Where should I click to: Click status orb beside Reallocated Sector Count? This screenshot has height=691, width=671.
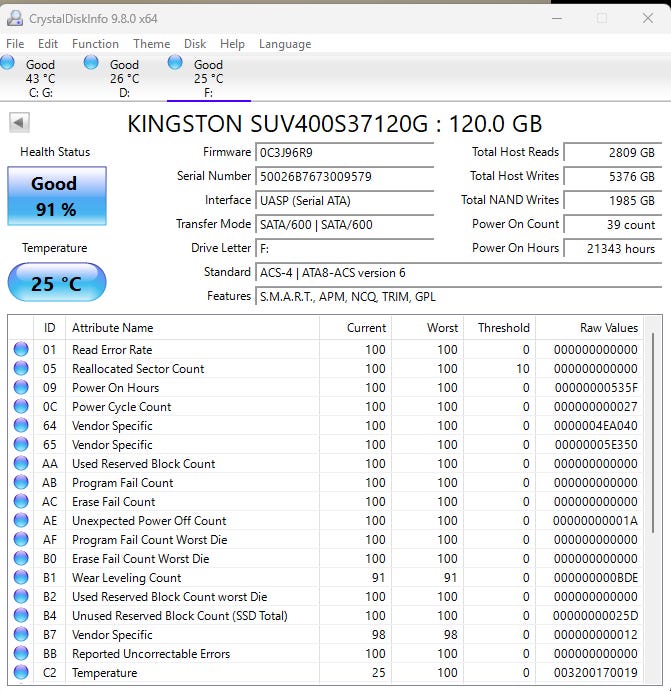pos(21,369)
